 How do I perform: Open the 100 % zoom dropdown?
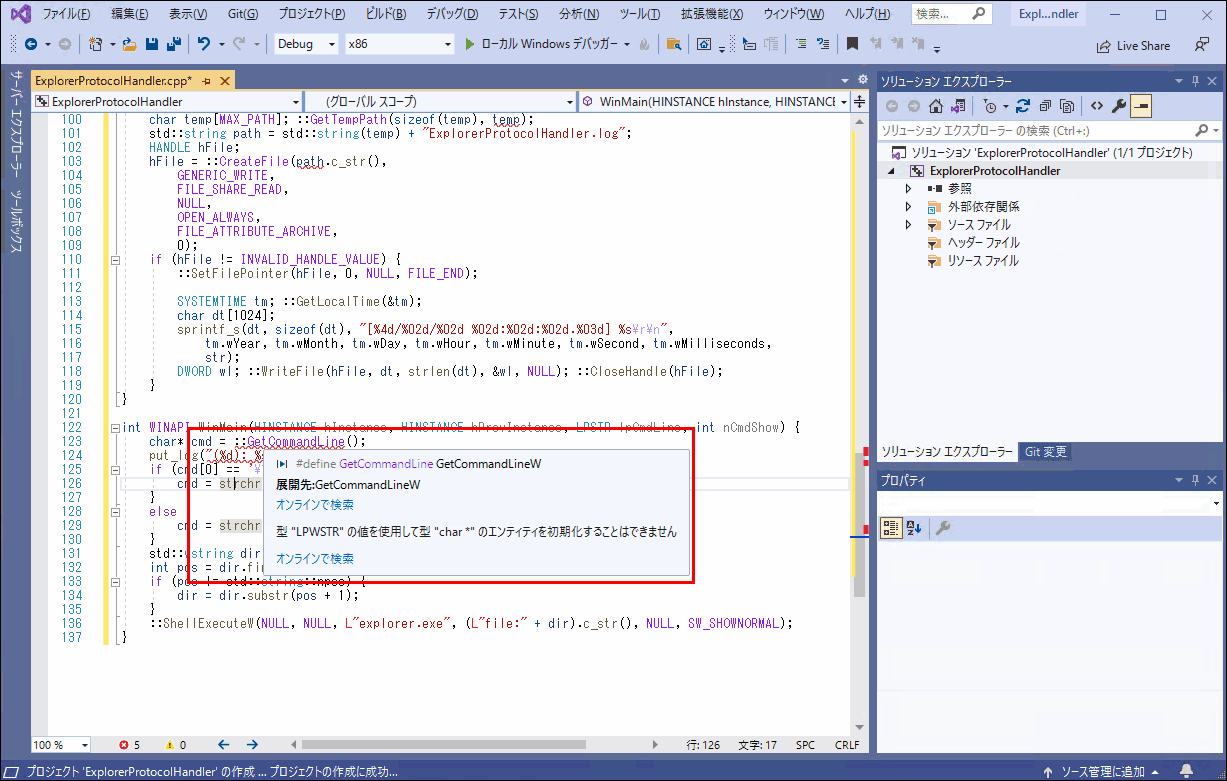click(x=61, y=745)
